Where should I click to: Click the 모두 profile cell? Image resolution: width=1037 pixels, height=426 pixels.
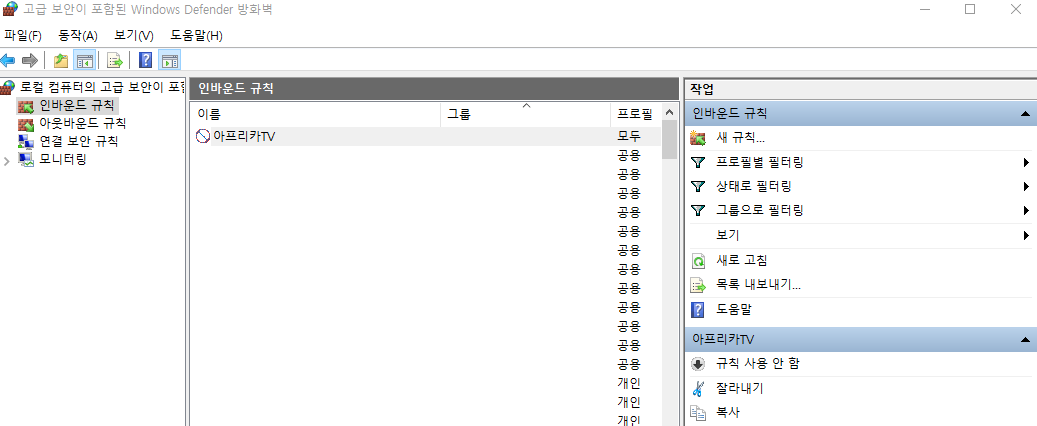[628, 136]
